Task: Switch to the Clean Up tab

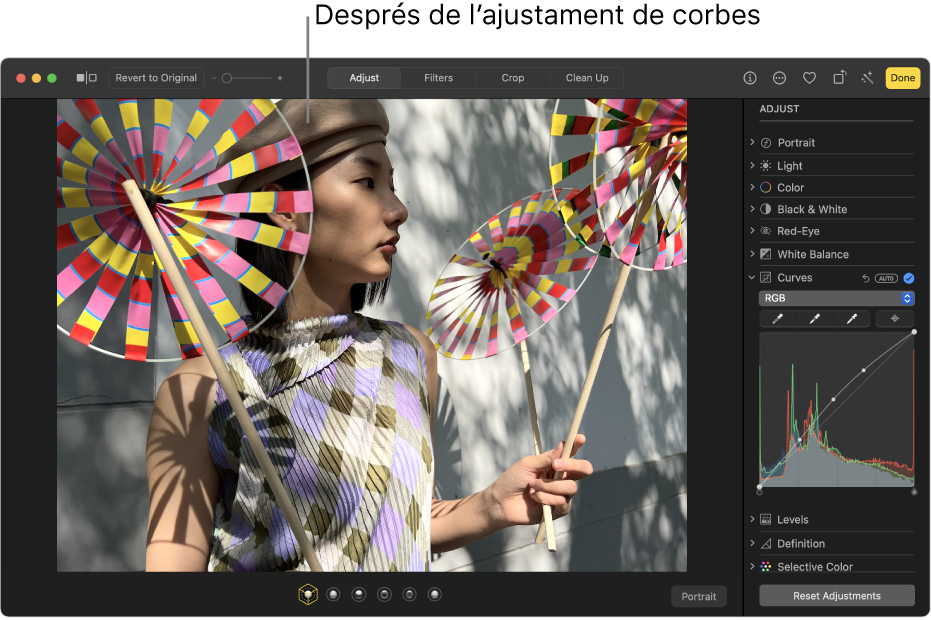Action: pos(587,78)
